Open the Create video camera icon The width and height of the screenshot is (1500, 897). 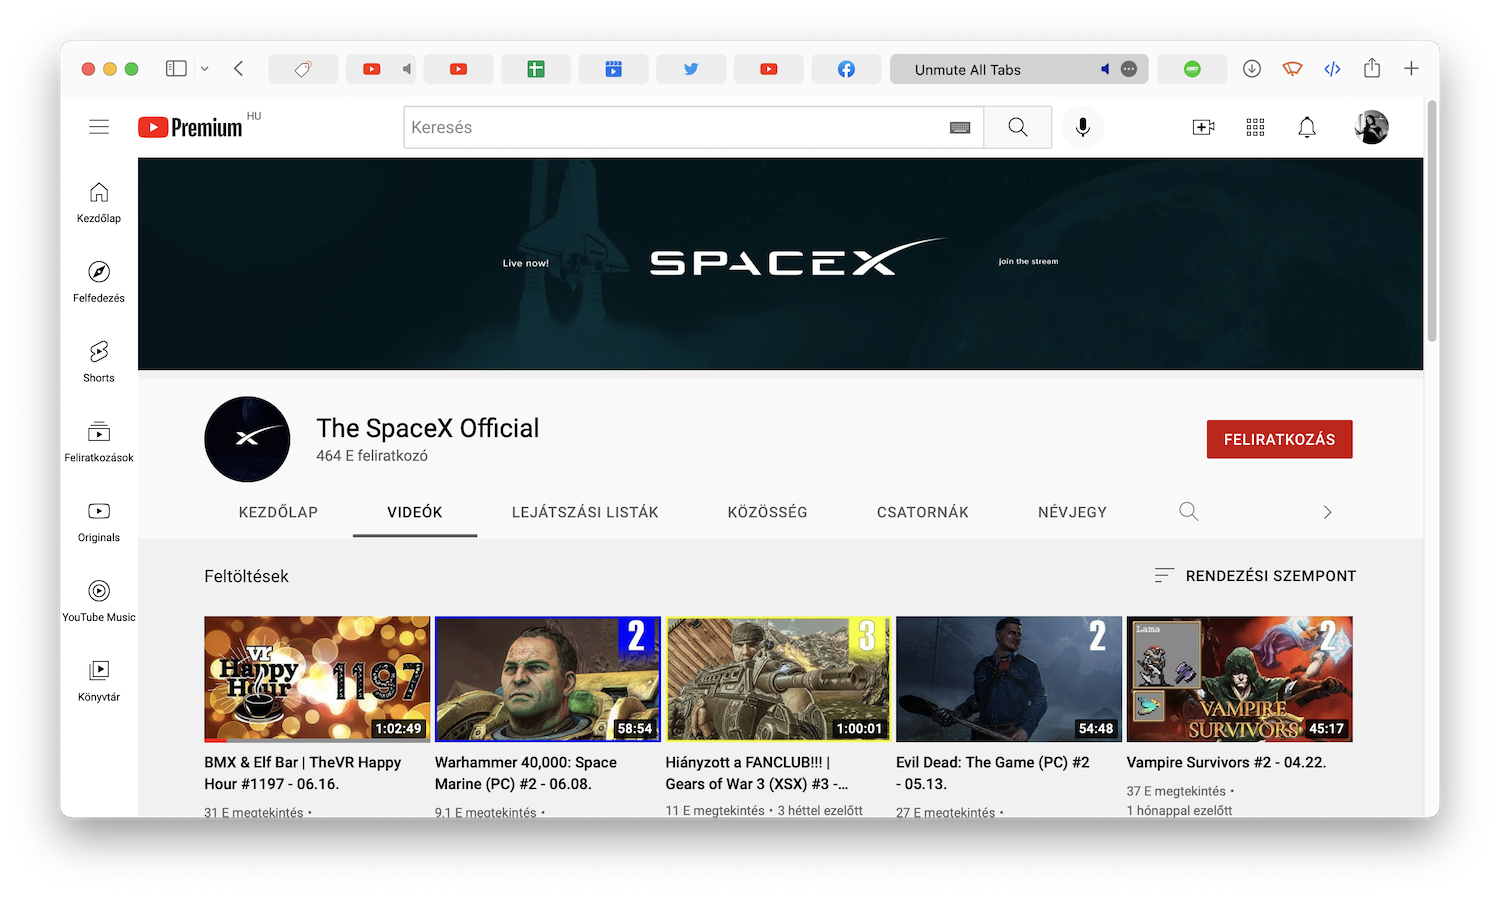pos(1203,127)
